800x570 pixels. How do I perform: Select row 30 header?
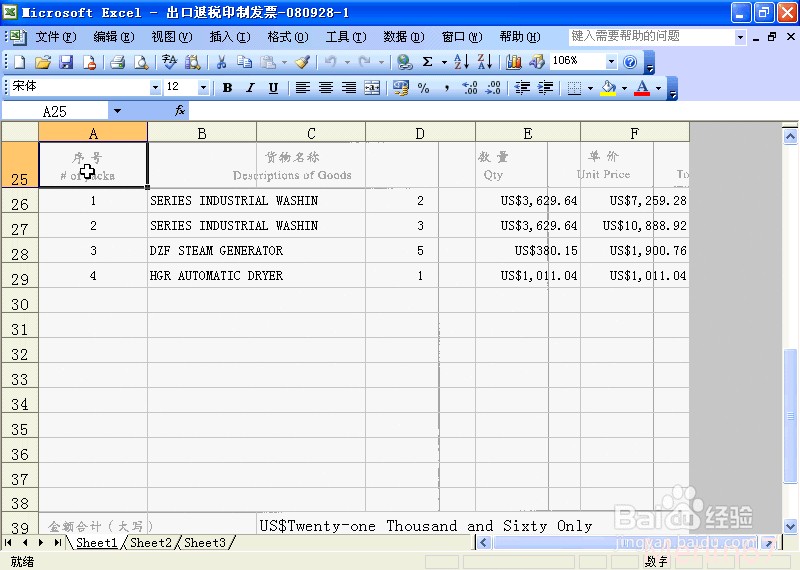(20, 301)
